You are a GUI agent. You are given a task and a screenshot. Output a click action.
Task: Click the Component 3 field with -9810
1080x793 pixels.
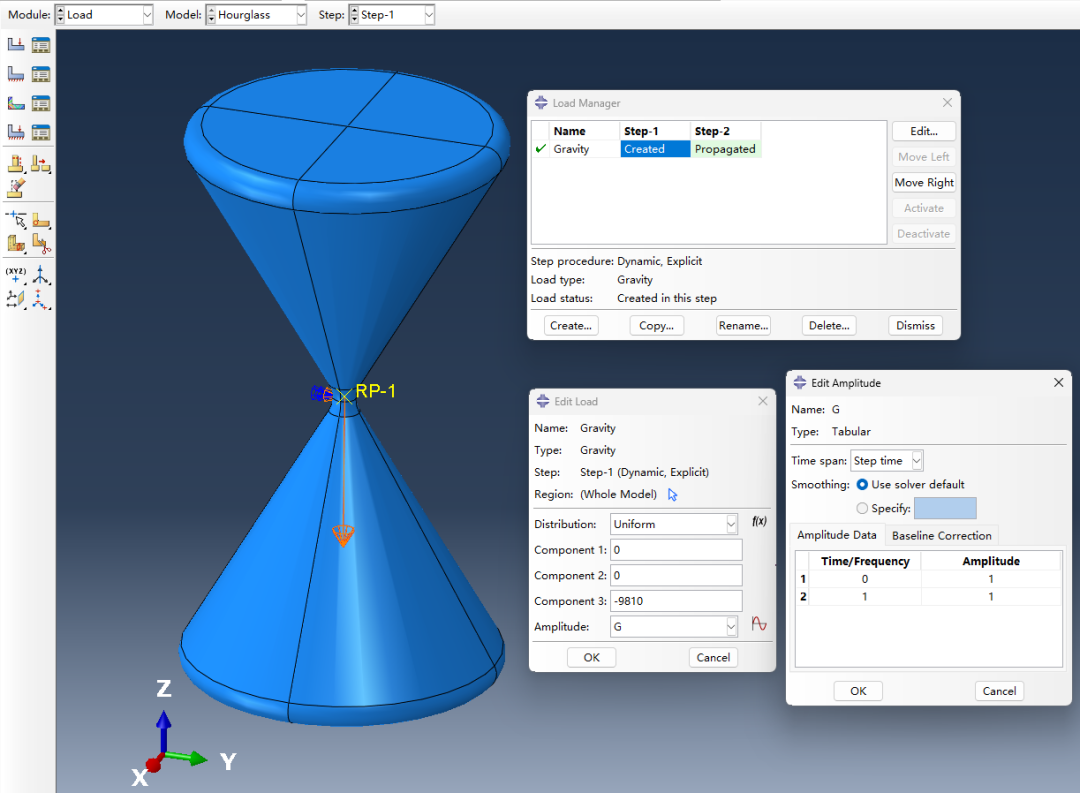click(676, 601)
